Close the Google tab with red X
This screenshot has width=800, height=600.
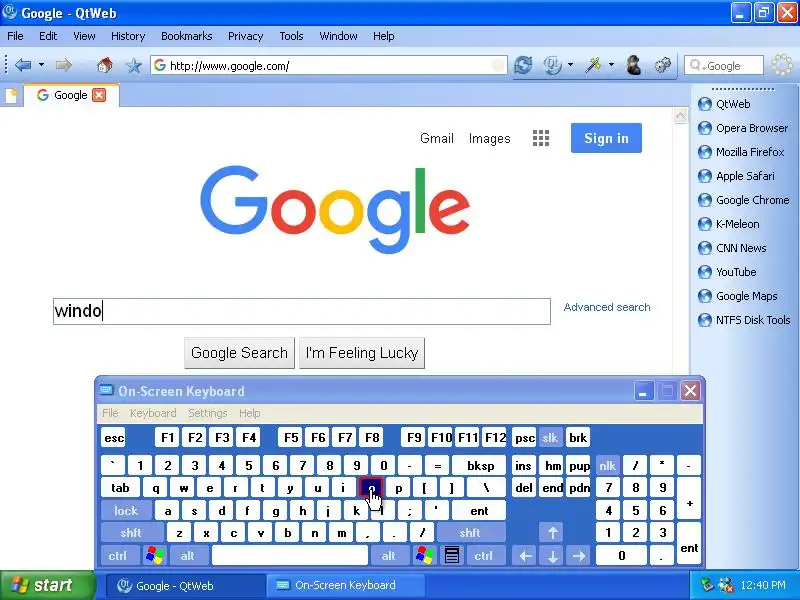pyautogui.click(x=99, y=95)
